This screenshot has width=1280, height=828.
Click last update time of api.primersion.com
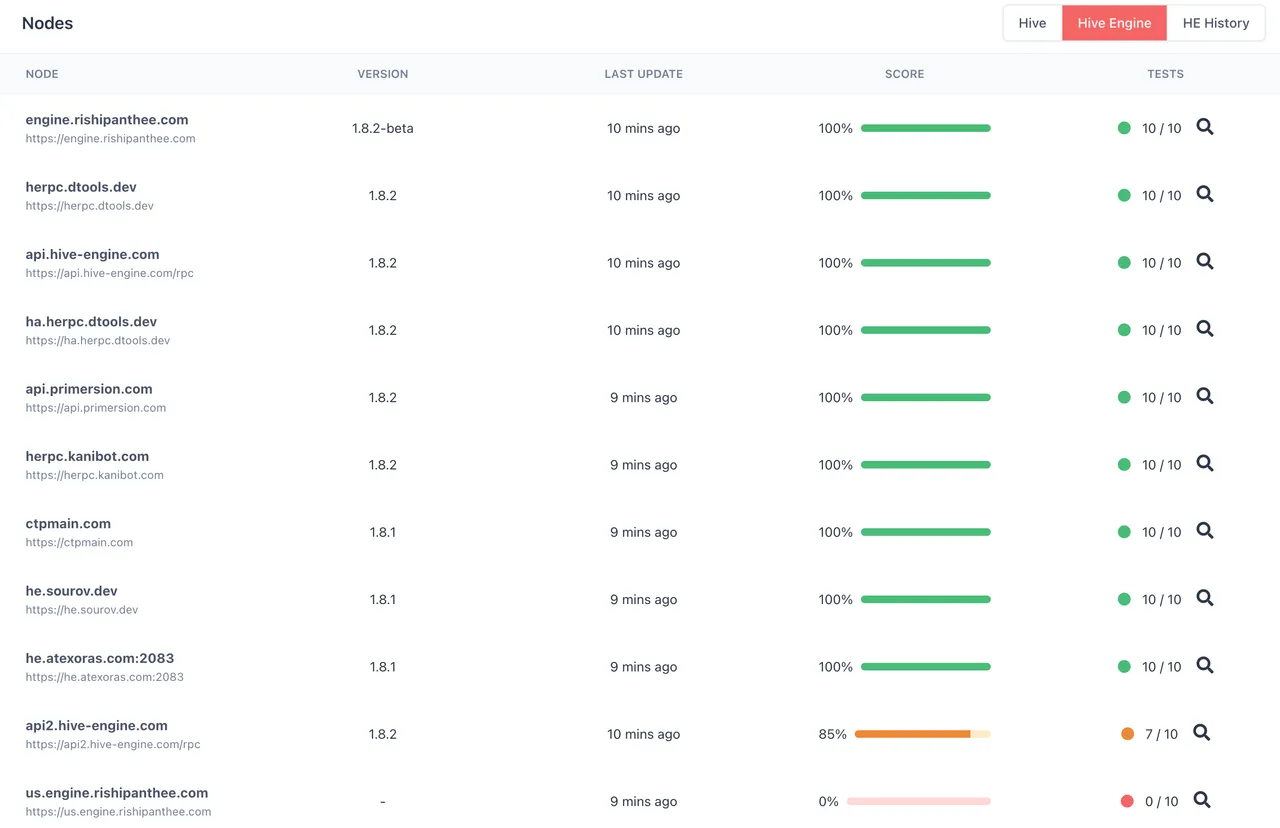tap(644, 397)
